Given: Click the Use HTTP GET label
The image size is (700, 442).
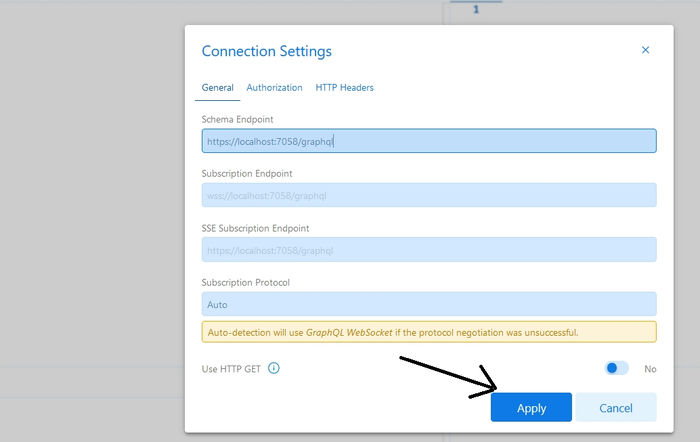Looking at the screenshot, I should pos(231,369).
